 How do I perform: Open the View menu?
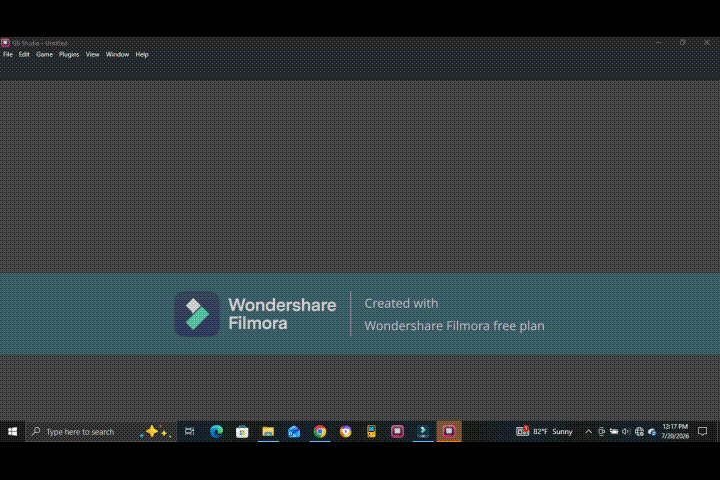coord(92,54)
